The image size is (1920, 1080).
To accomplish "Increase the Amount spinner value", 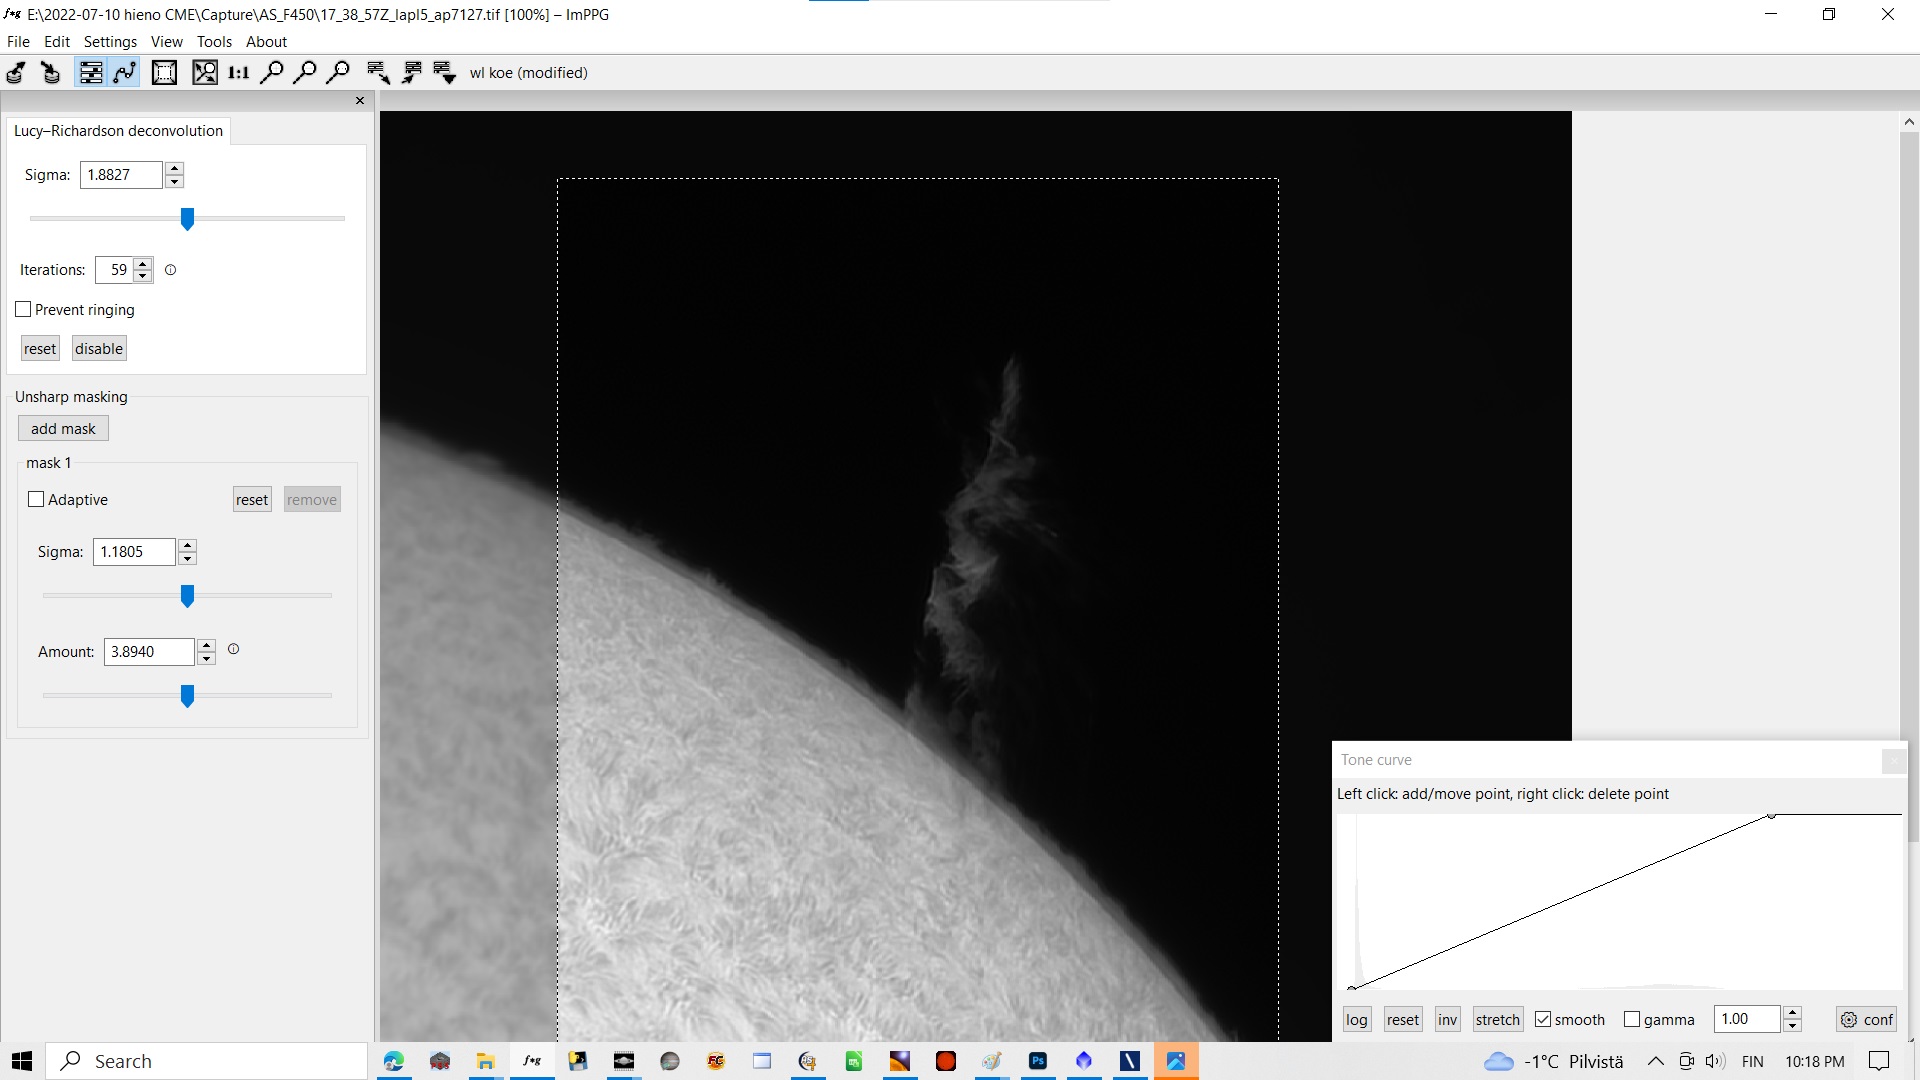I will [x=207, y=646].
